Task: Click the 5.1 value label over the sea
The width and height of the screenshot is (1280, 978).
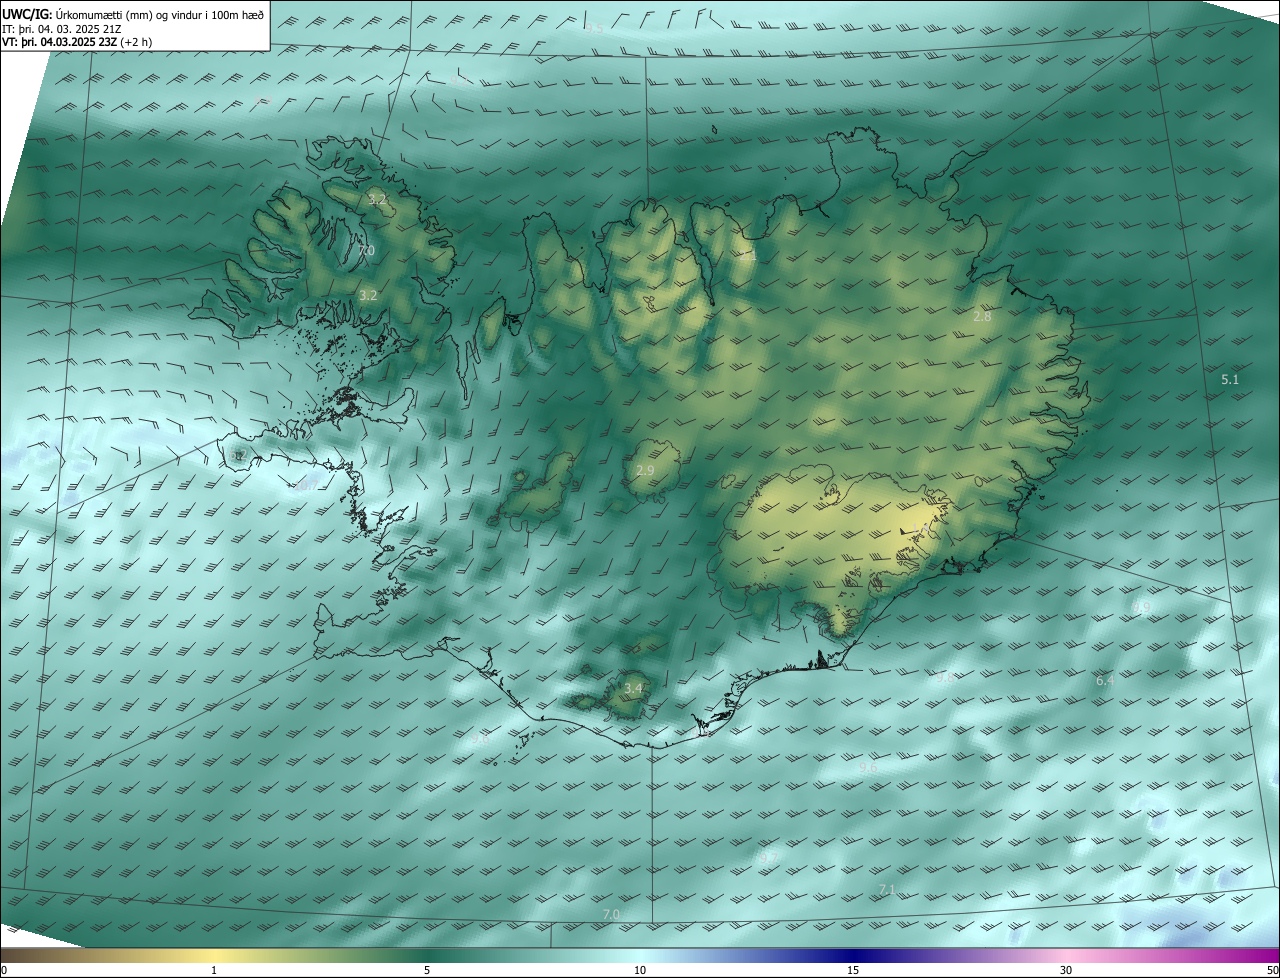Action: (1230, 379)
